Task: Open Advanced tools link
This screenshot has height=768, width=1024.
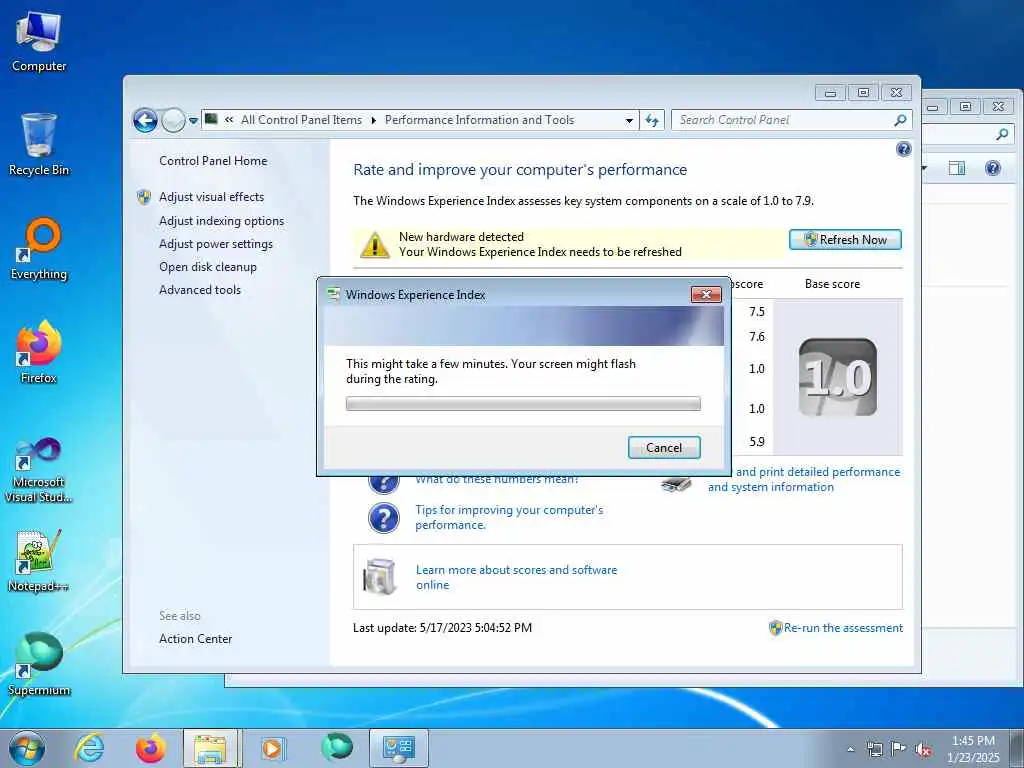Action: [x=200, y=289]
